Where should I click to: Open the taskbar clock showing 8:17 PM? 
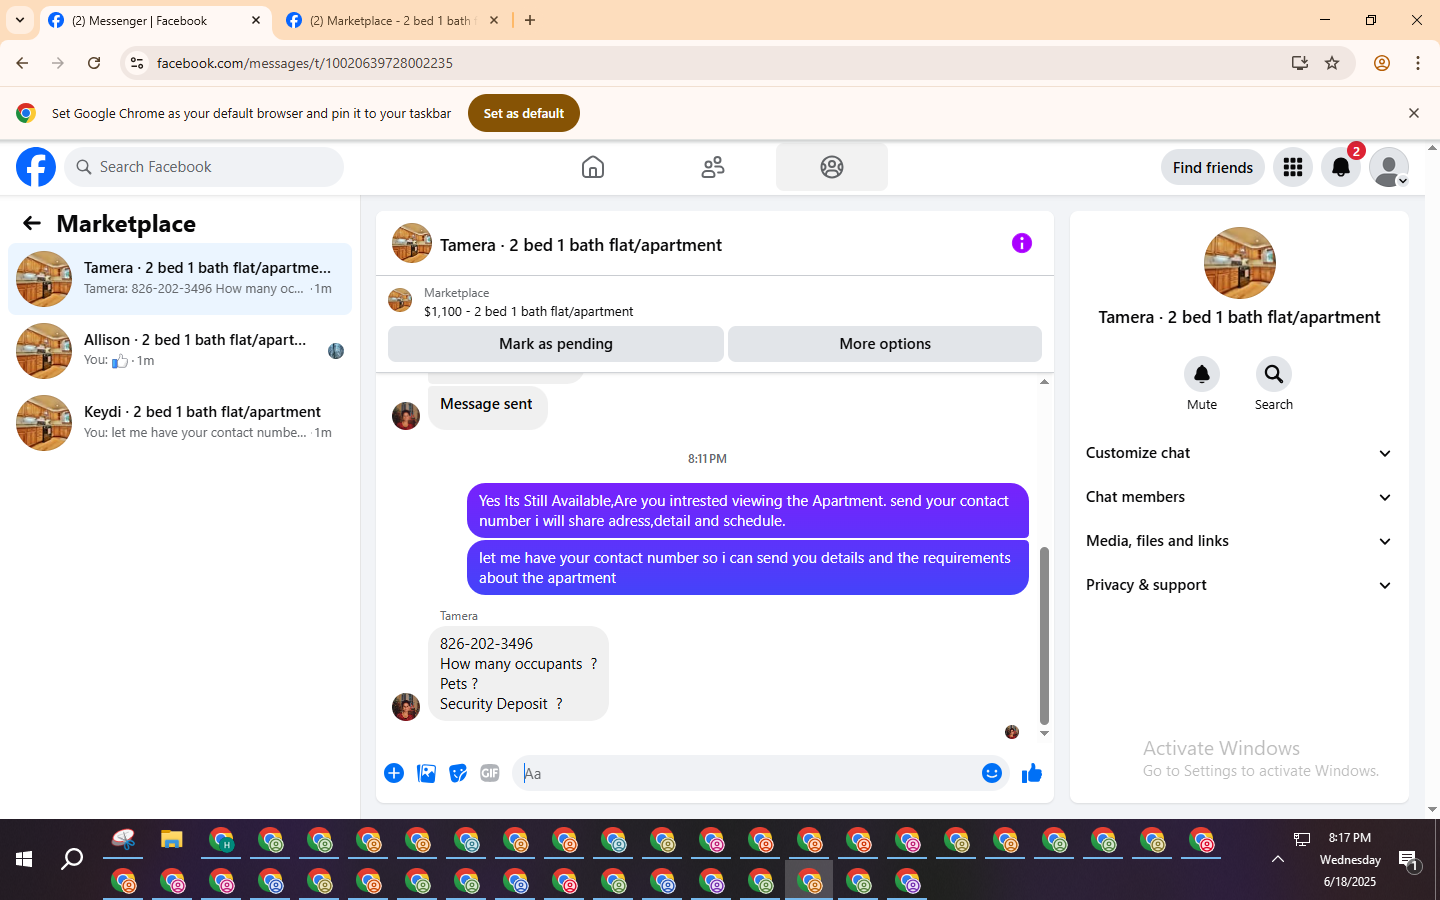1350,860
